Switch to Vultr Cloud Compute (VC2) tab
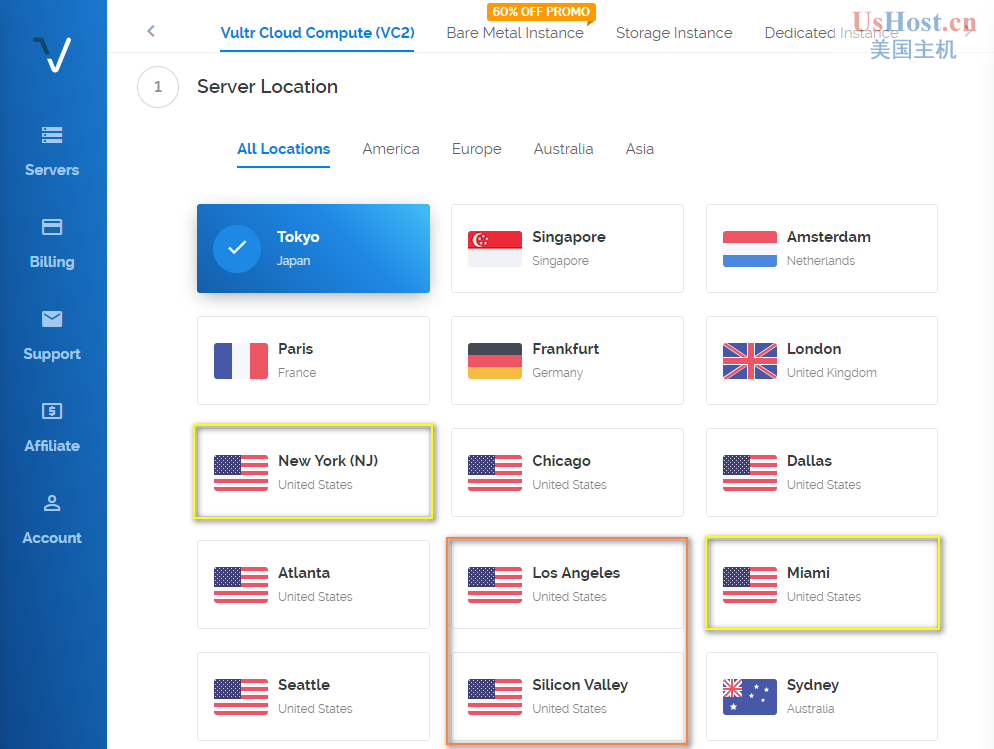Viewport: 994px width, 749px height. coord(317,33)
